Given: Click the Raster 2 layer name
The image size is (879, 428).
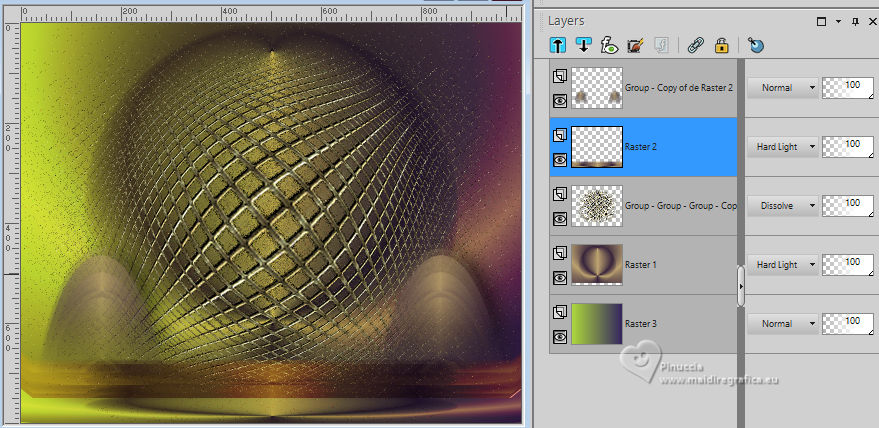Looking at the screenshot, I should (x=640, y=147).
